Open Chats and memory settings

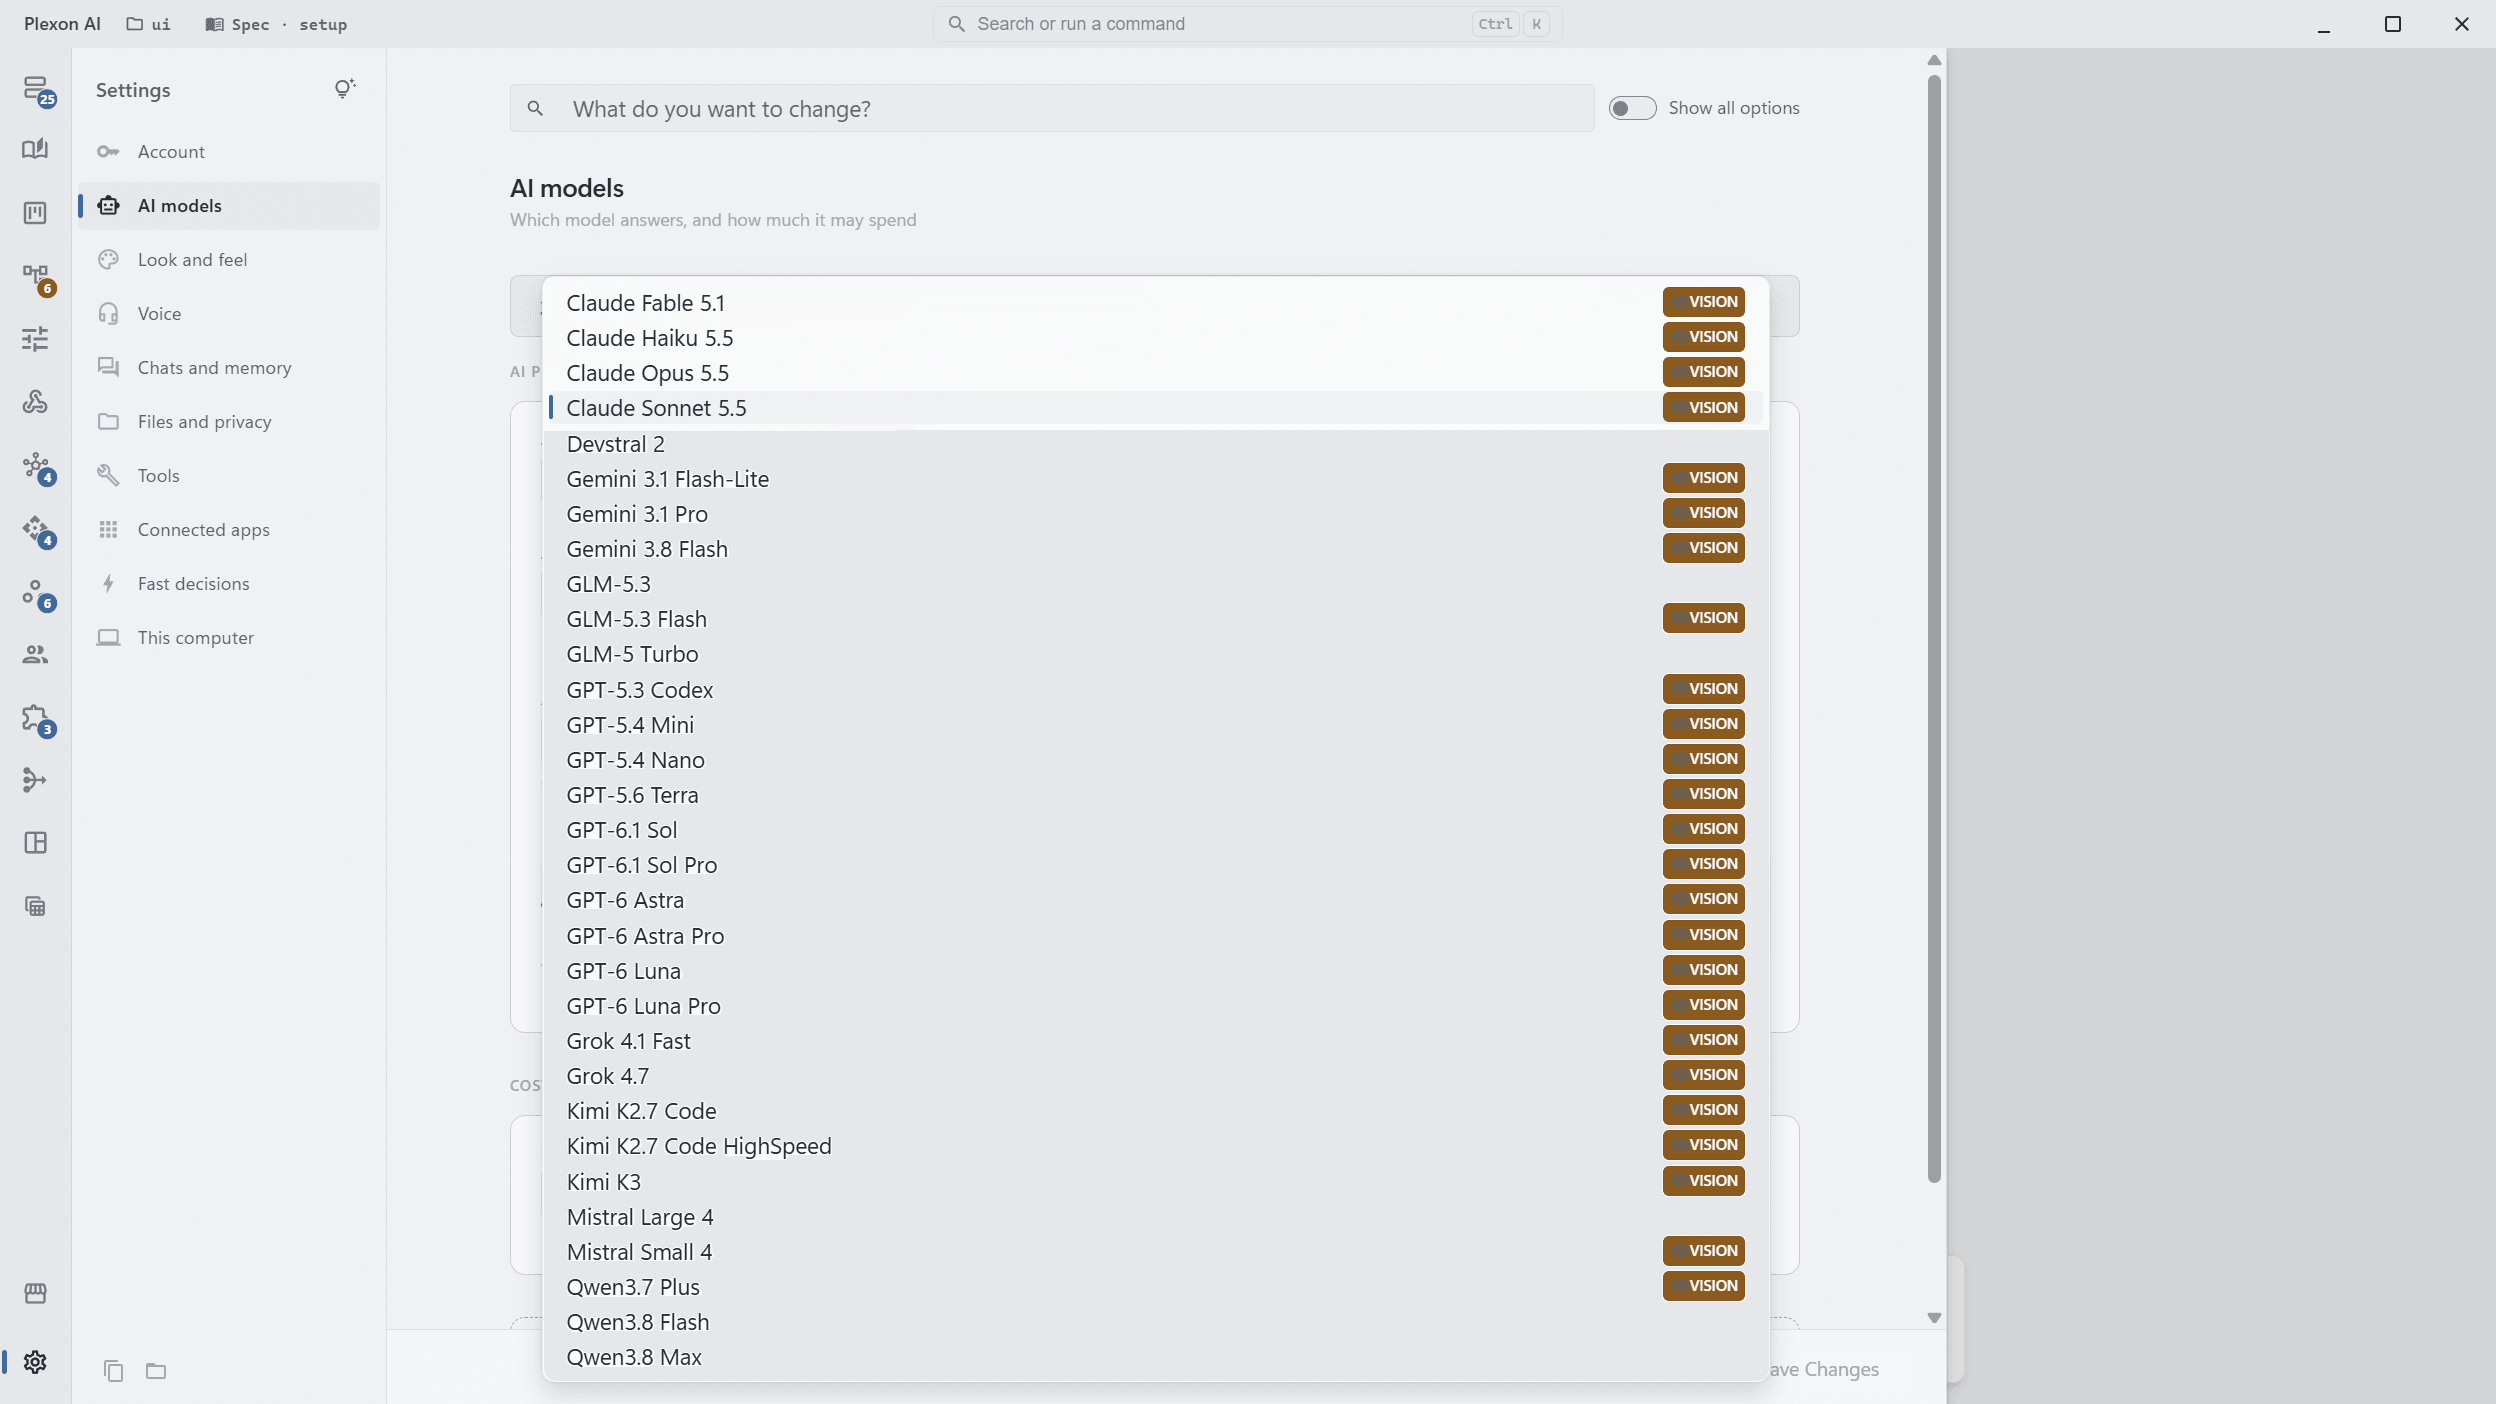coord(229,368)
